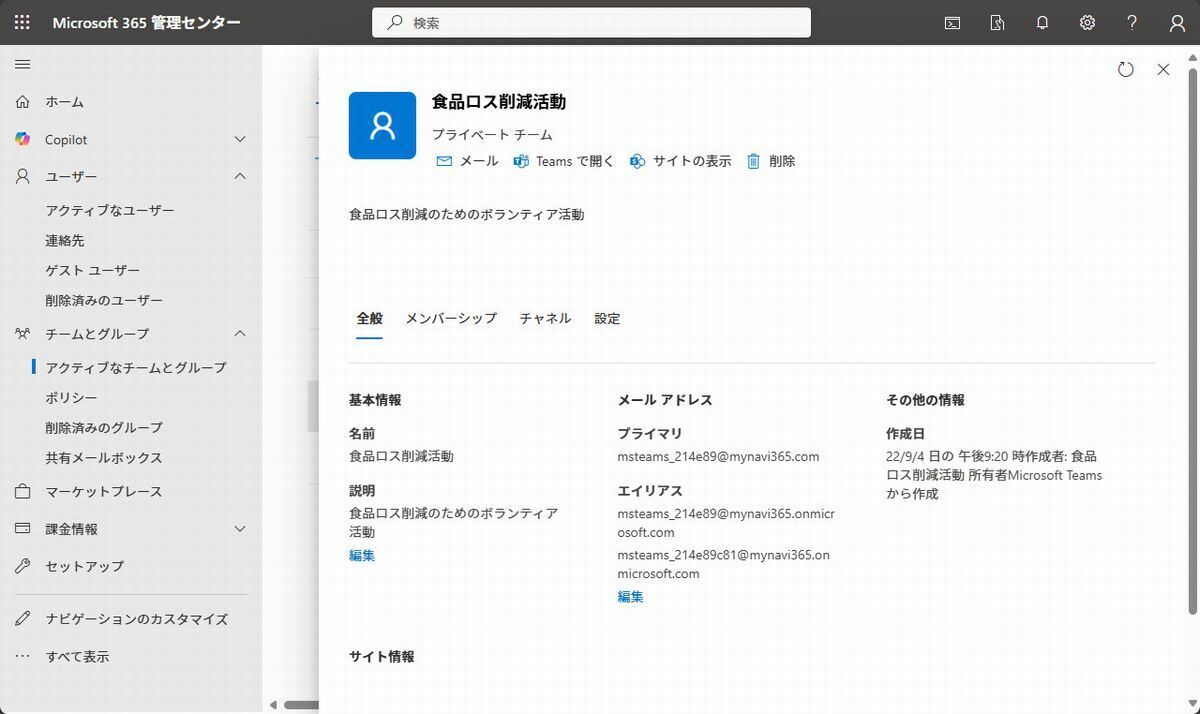The height and width of the screenshot is (714, 1200).
Task: Click the マーケットプレース navigation label
Action: [x=104, y=491]
